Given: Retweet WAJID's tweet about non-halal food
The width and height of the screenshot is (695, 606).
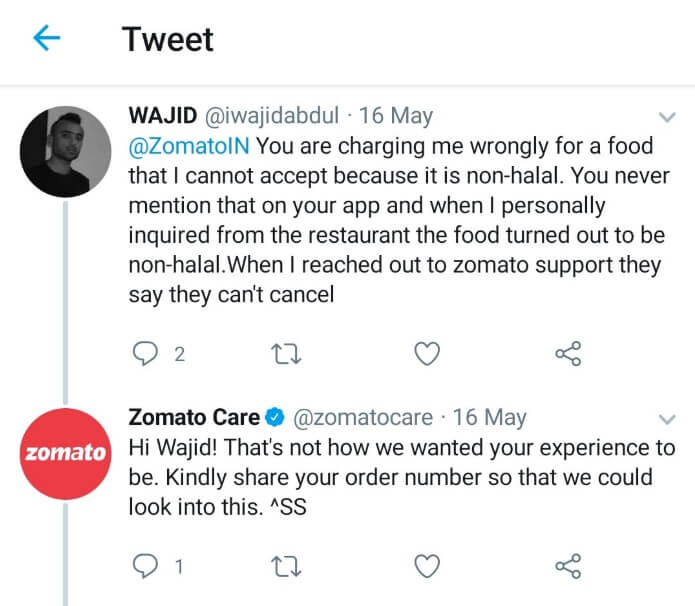Looking at the screenshot, I should click(286, 354).
